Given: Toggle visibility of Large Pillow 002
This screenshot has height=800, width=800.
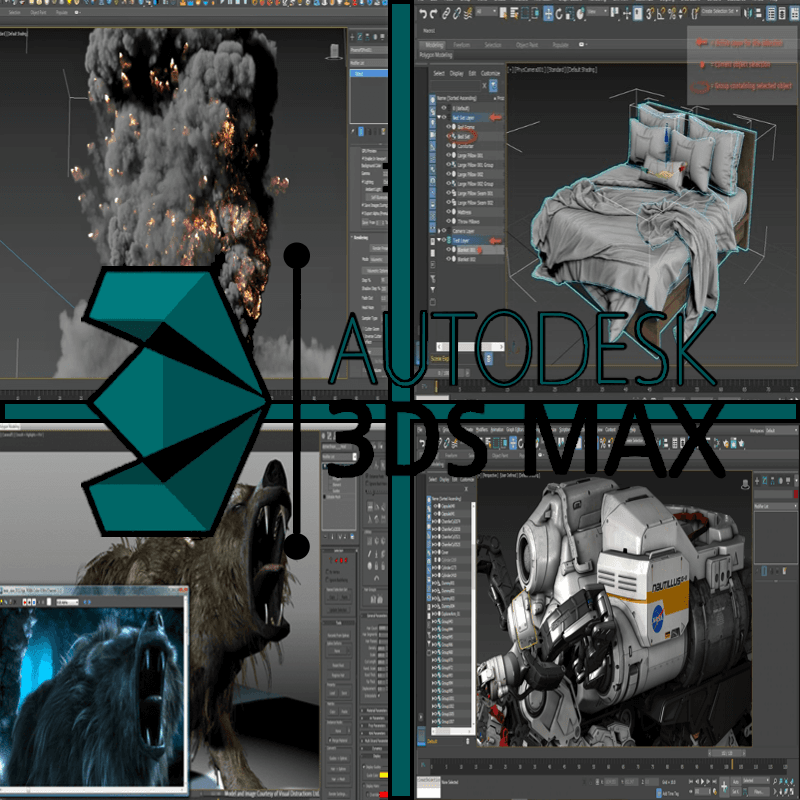Looking at the screenshot, I should (448, 174).
